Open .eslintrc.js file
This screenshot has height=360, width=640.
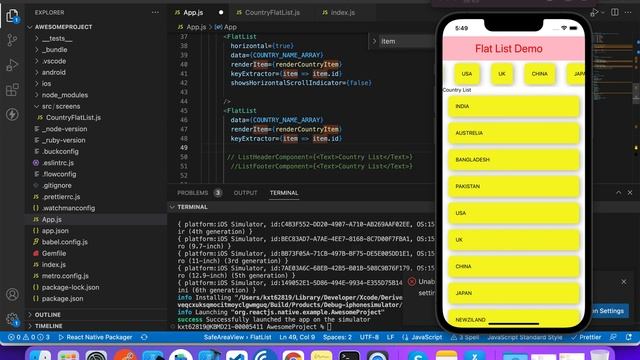(58, 163)
